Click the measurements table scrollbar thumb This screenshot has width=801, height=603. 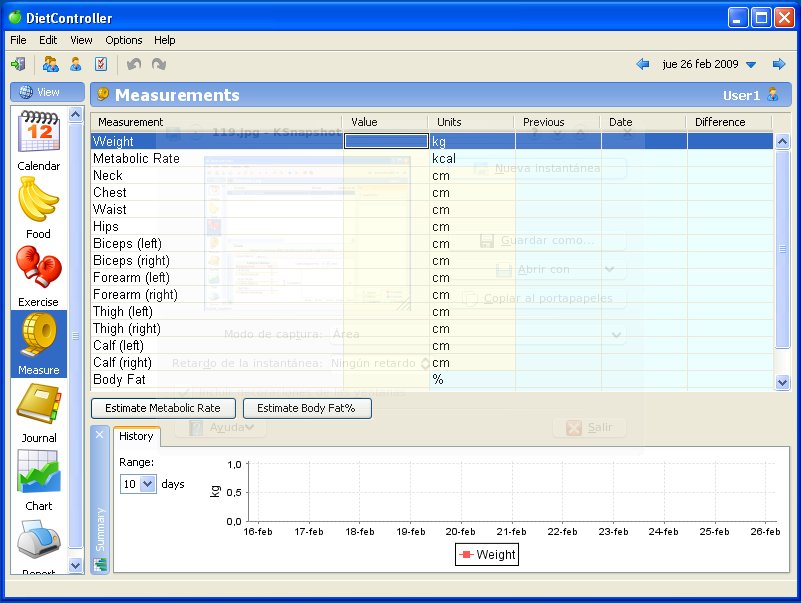[x=782, y=249]
